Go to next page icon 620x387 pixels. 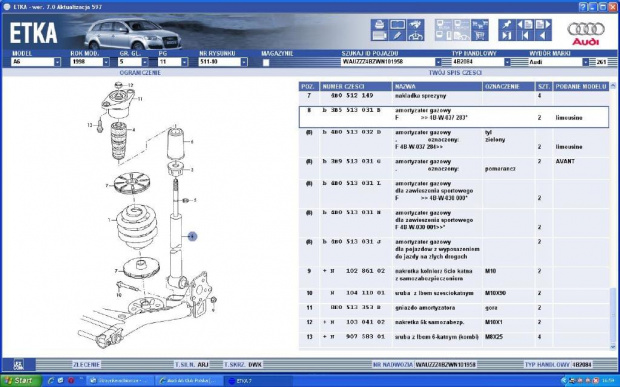click(543, 25)
